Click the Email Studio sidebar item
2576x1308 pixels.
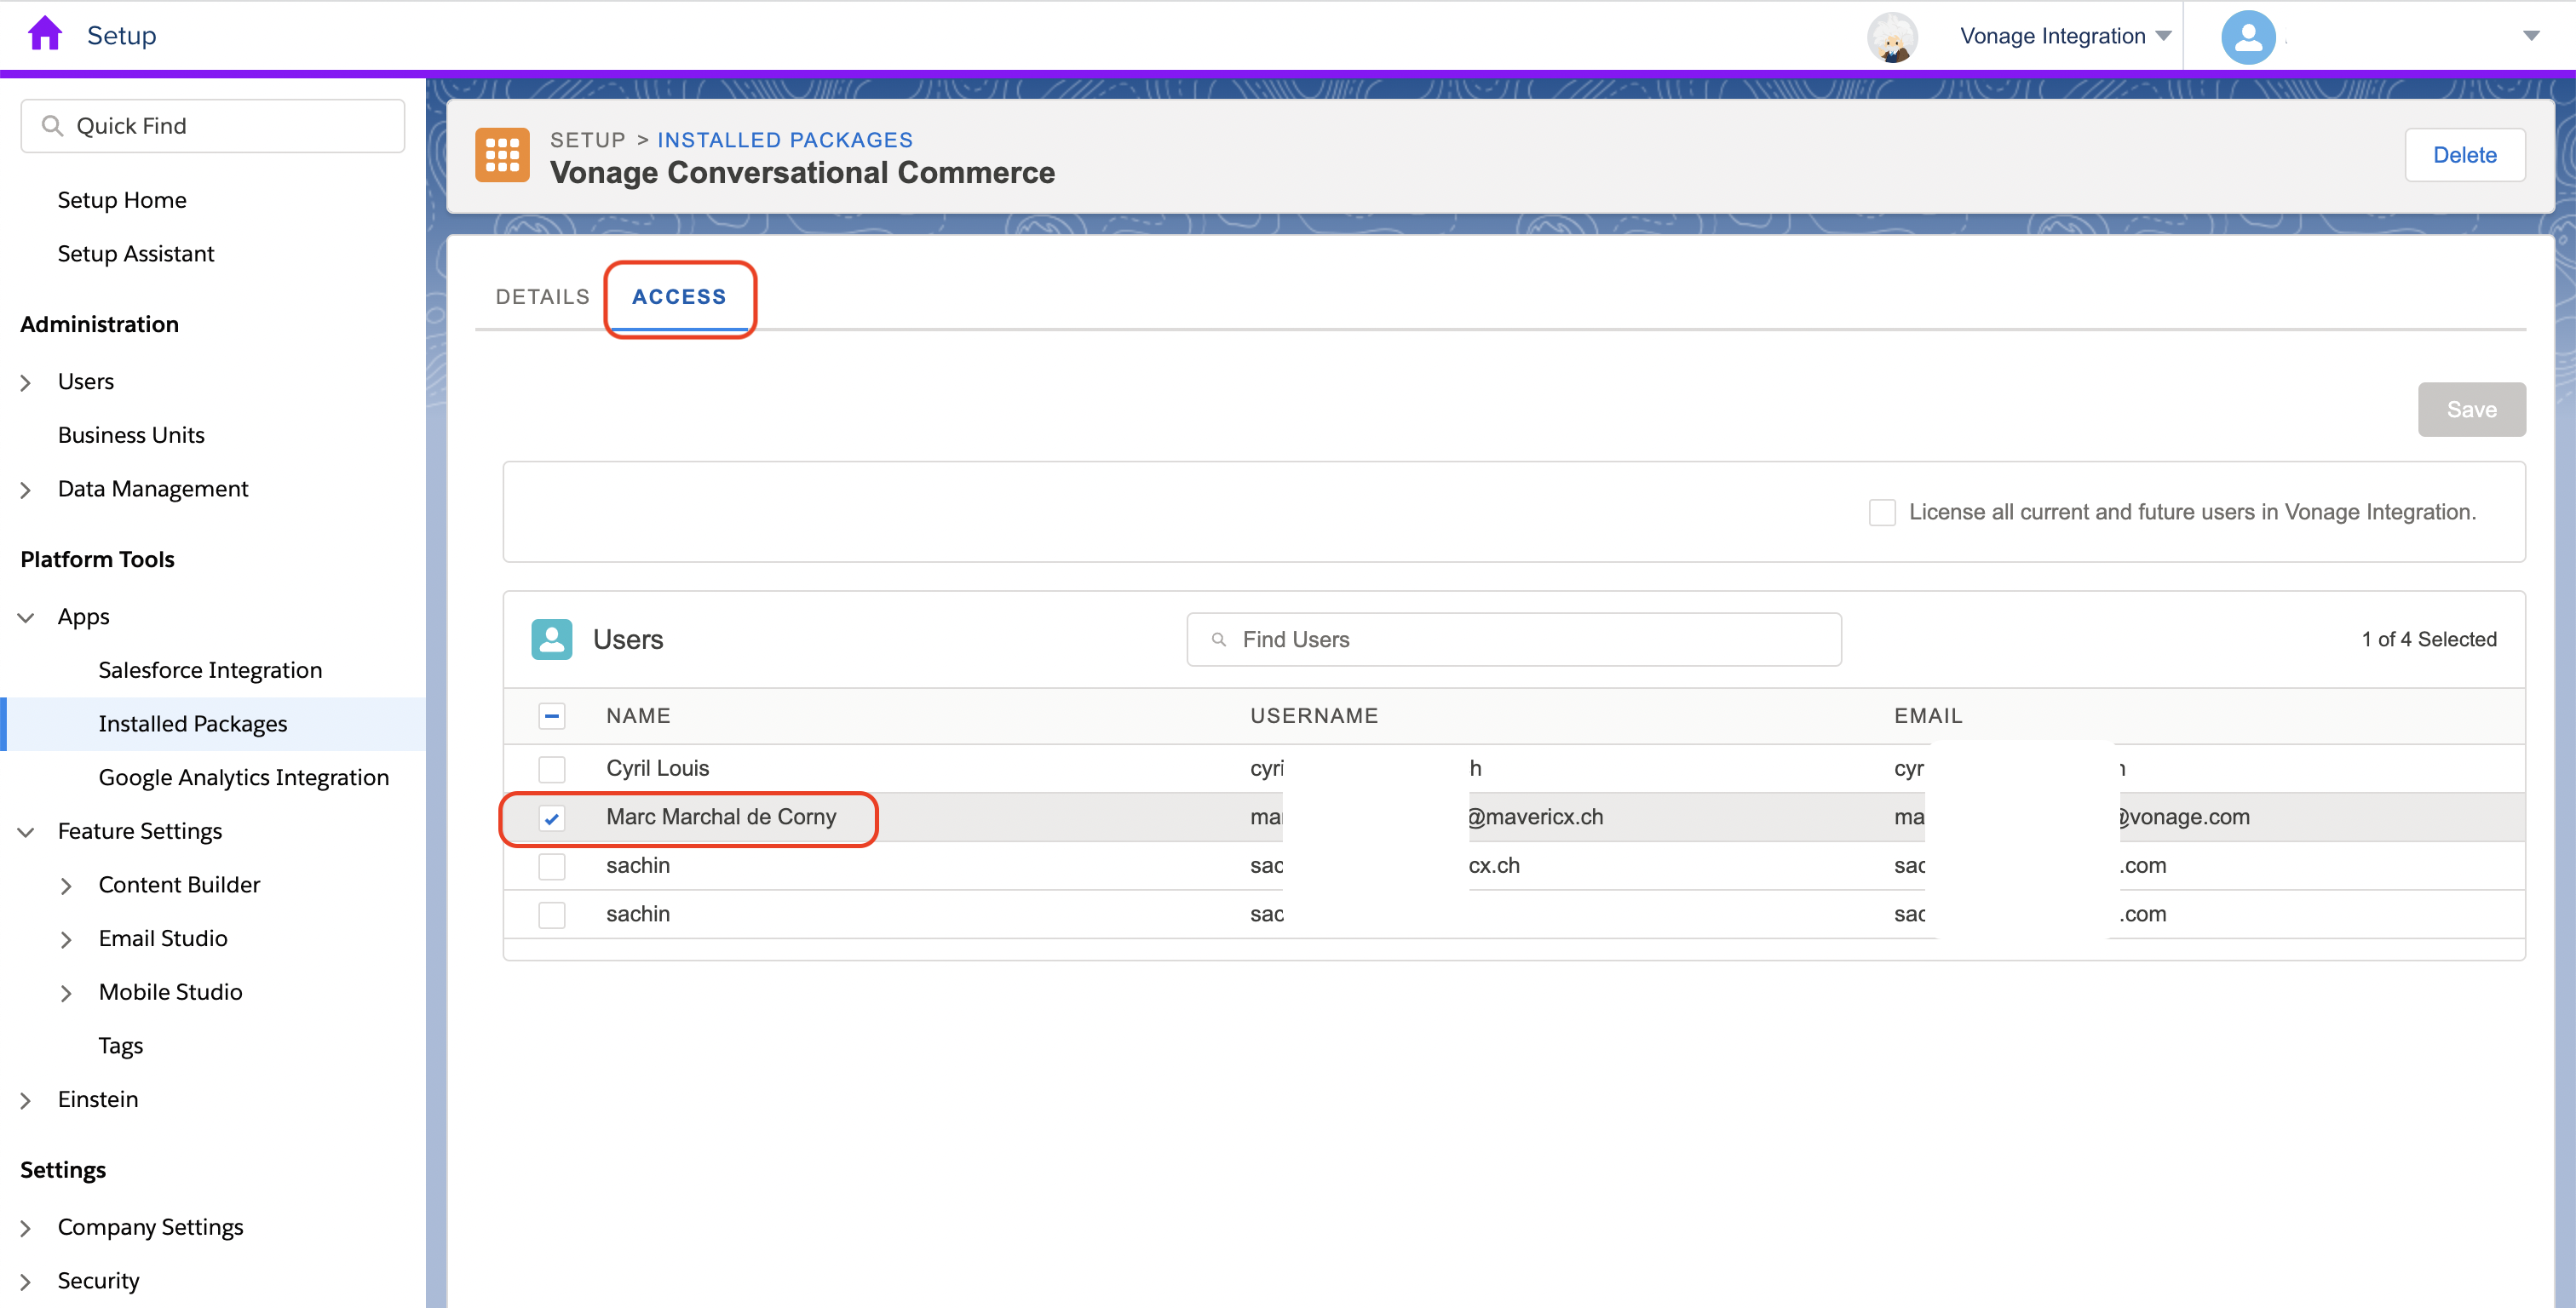click(163, 939)
